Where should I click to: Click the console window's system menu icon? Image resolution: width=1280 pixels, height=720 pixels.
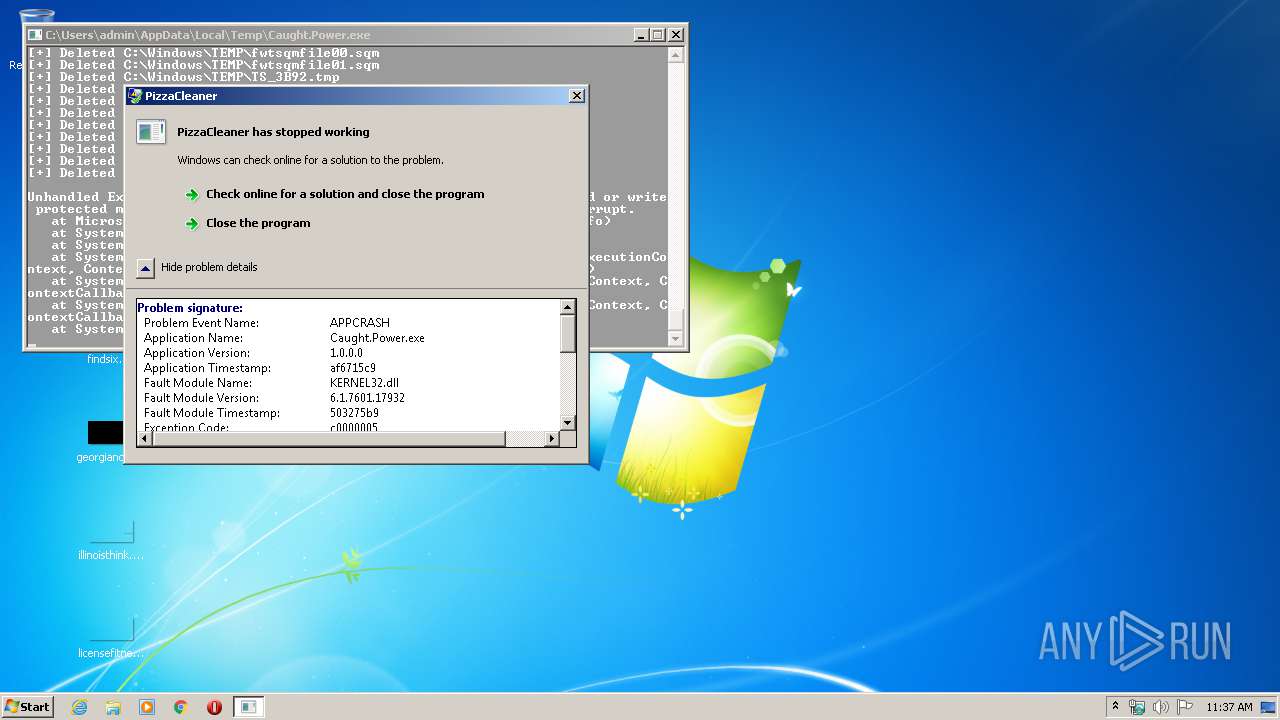pos(35,35)
